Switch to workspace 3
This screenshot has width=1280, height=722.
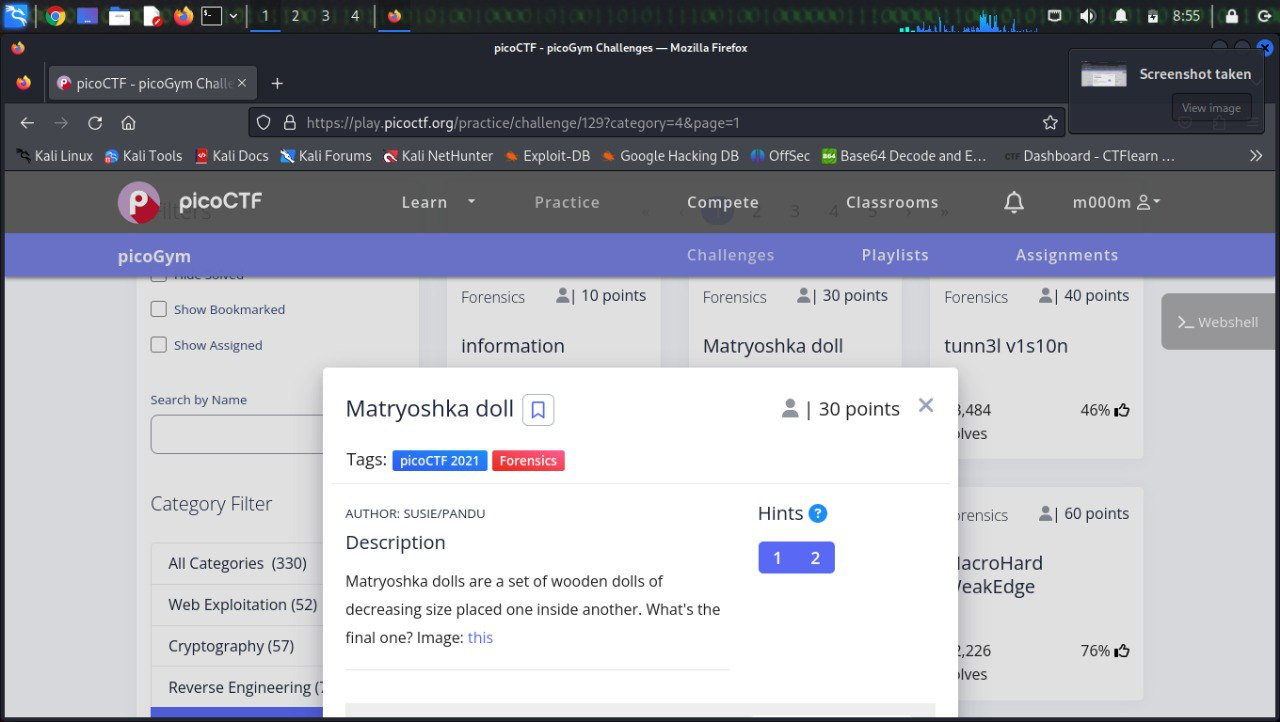point(325,16)
